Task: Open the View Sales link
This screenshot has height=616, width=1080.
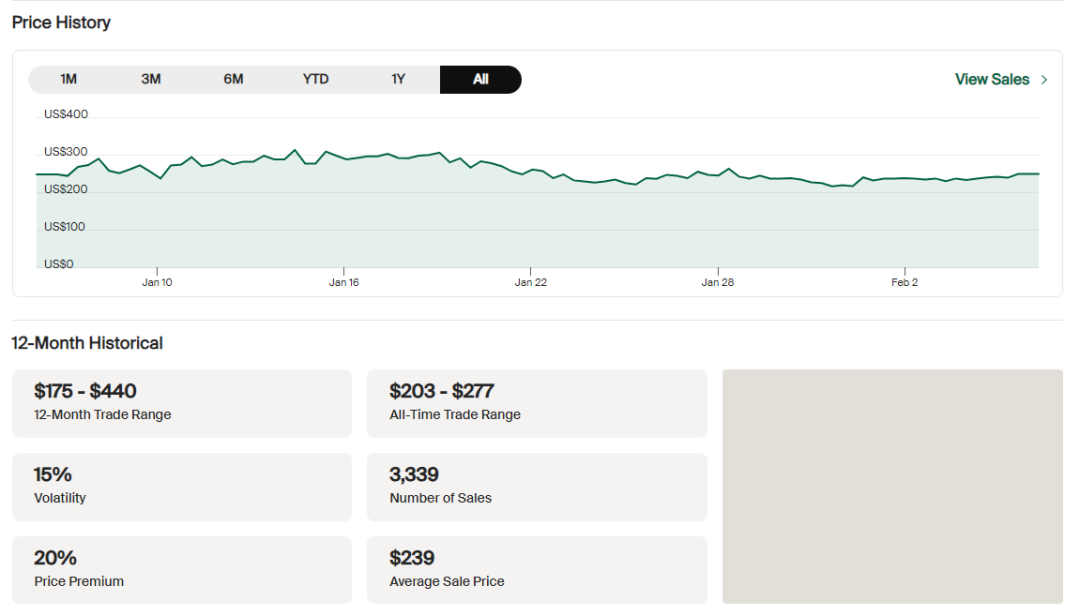Action: pos(991,80)
